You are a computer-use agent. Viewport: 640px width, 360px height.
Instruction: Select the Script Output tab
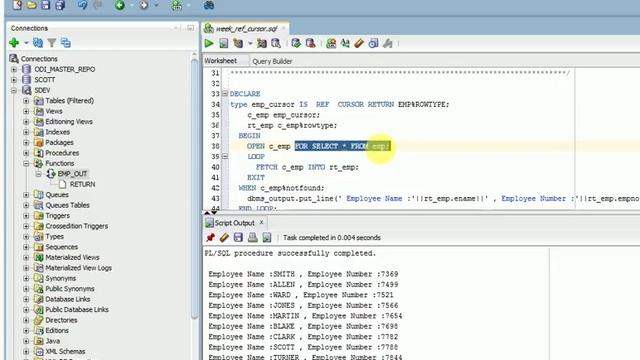[234, 223]
